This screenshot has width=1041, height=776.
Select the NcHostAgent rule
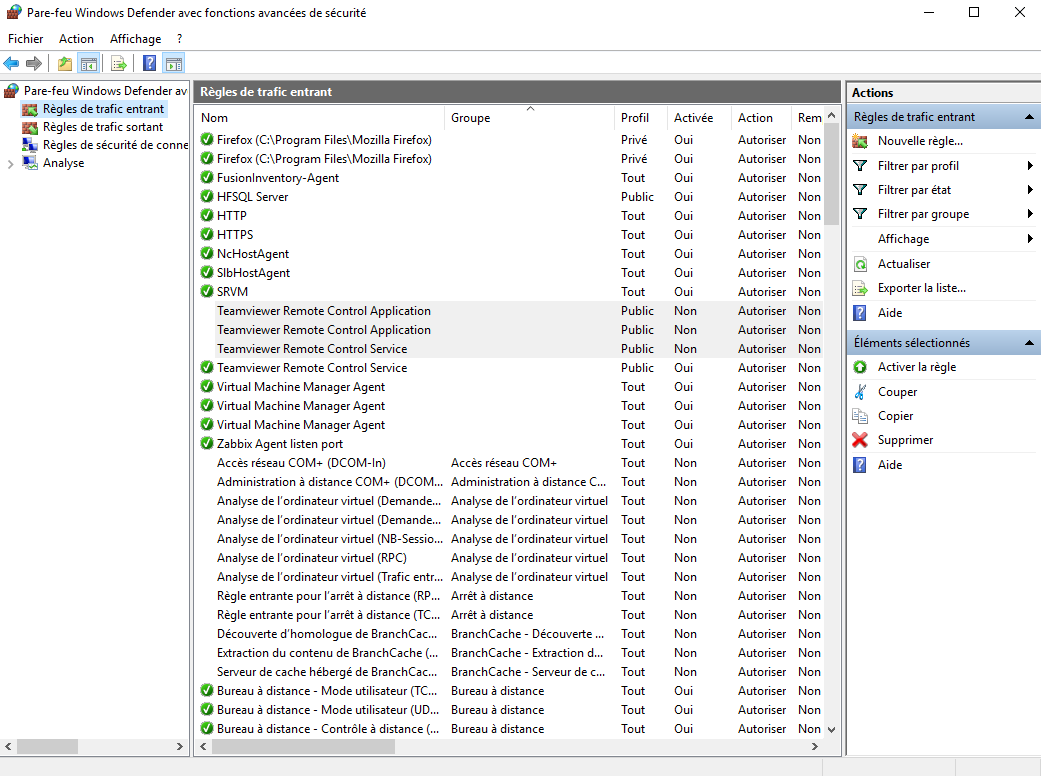click(253, 254)
